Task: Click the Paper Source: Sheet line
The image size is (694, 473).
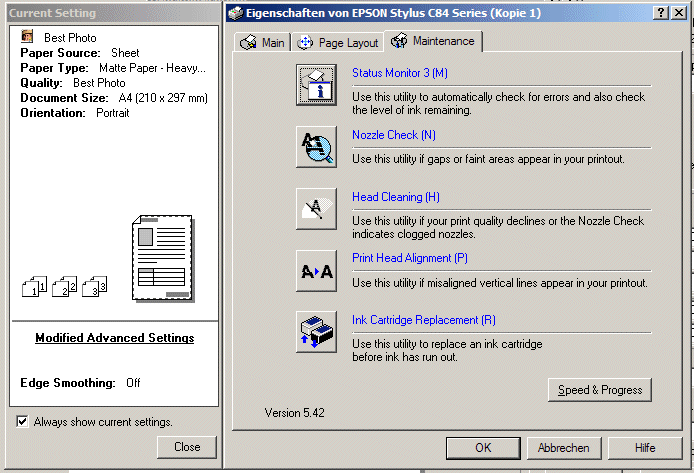Action: click(80, 53)
